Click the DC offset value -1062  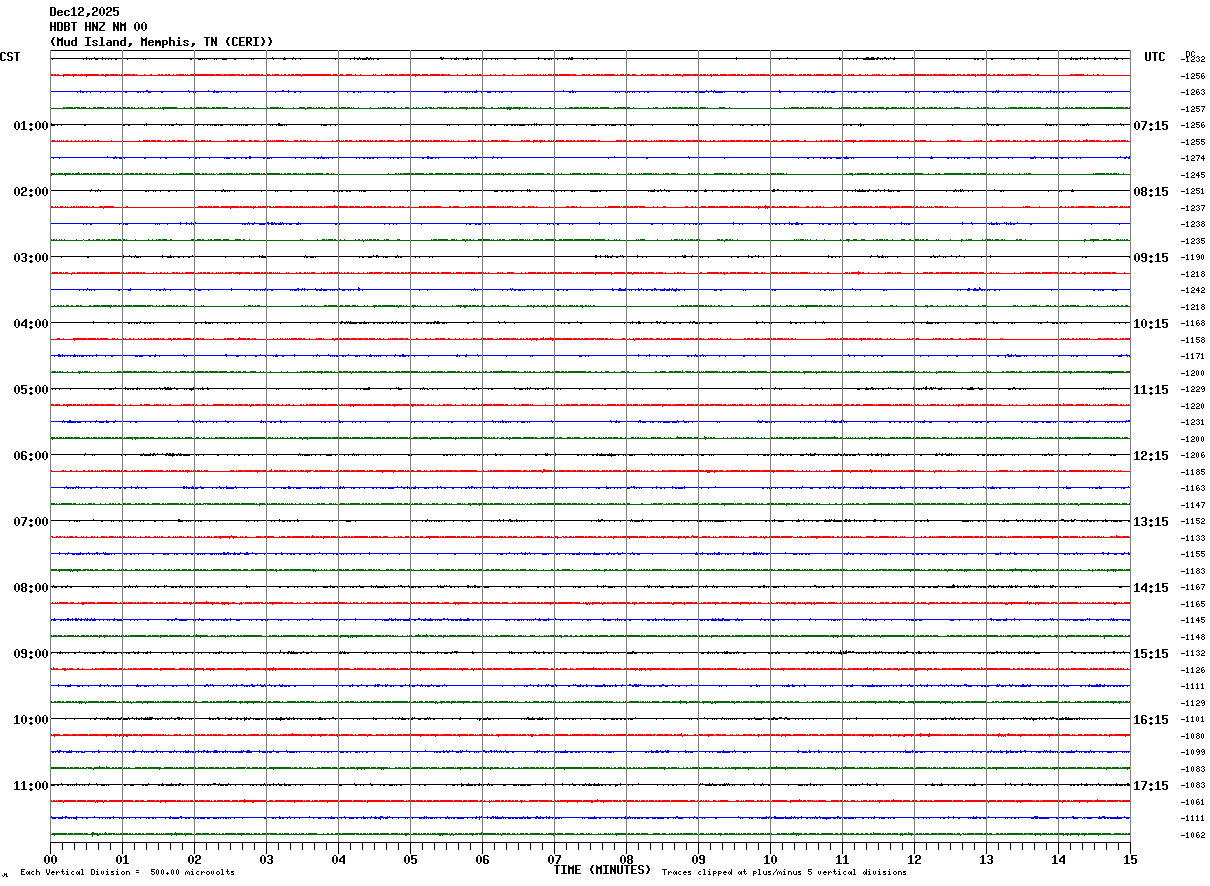pos(1193,835)
